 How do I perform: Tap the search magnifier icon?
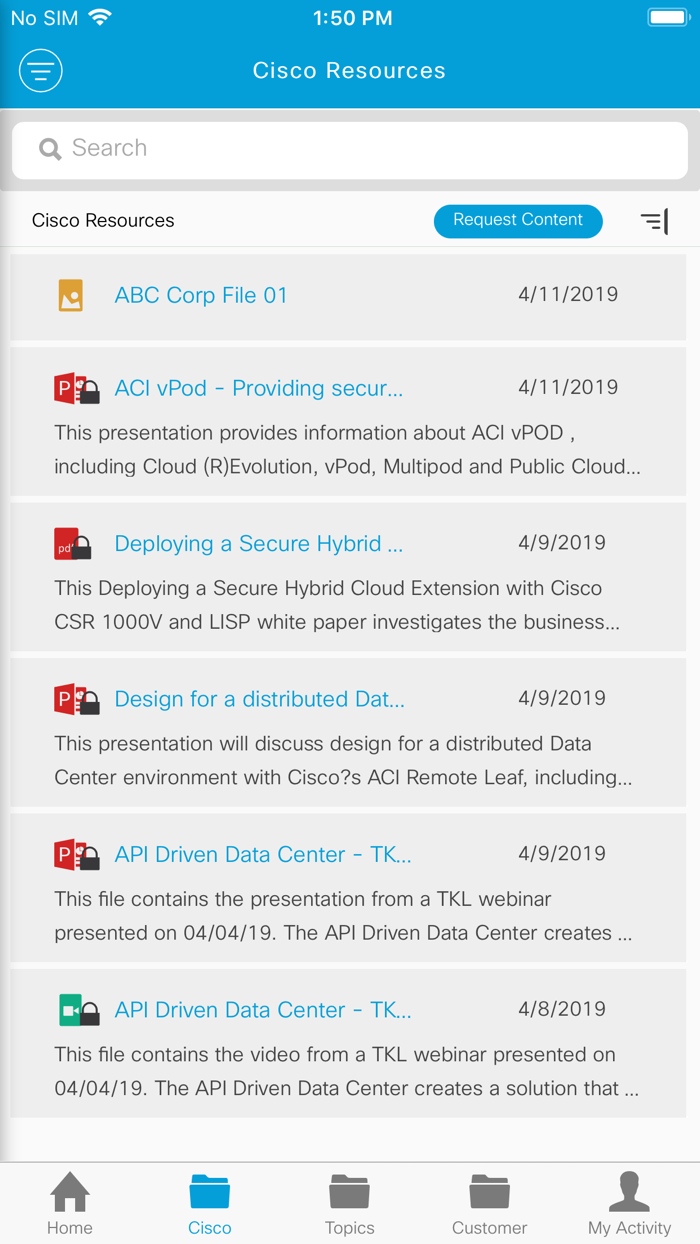(50, 149)
